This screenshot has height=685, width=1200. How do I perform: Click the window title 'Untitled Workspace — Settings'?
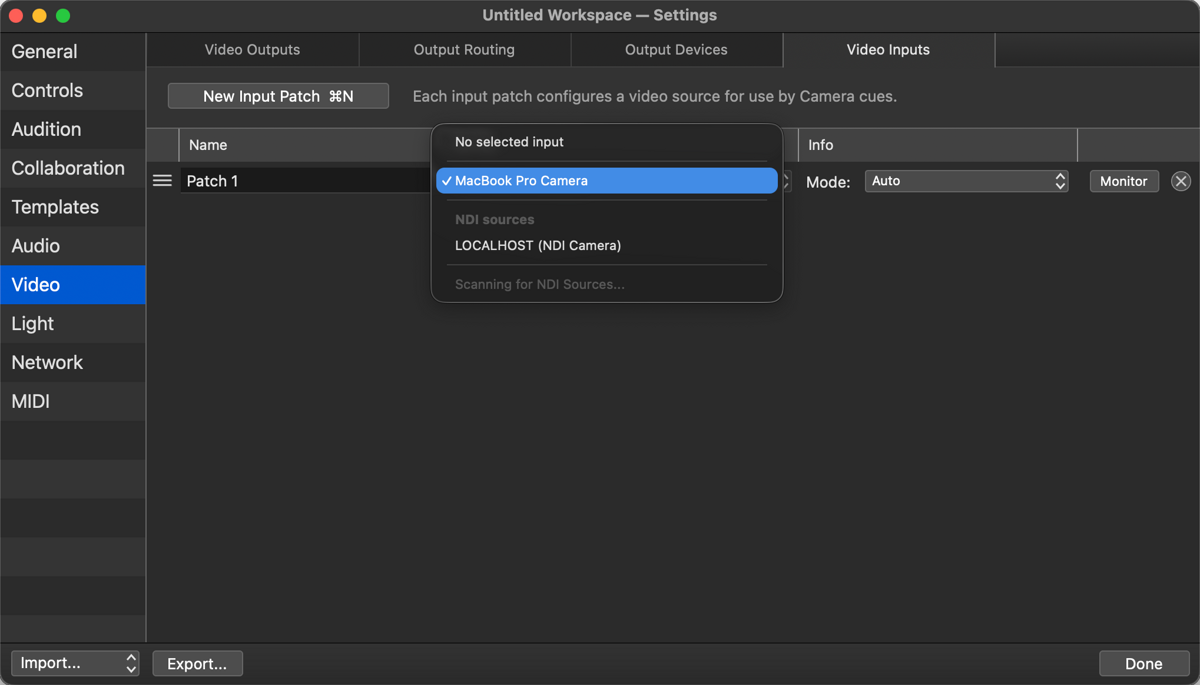[x=600, y=15]
